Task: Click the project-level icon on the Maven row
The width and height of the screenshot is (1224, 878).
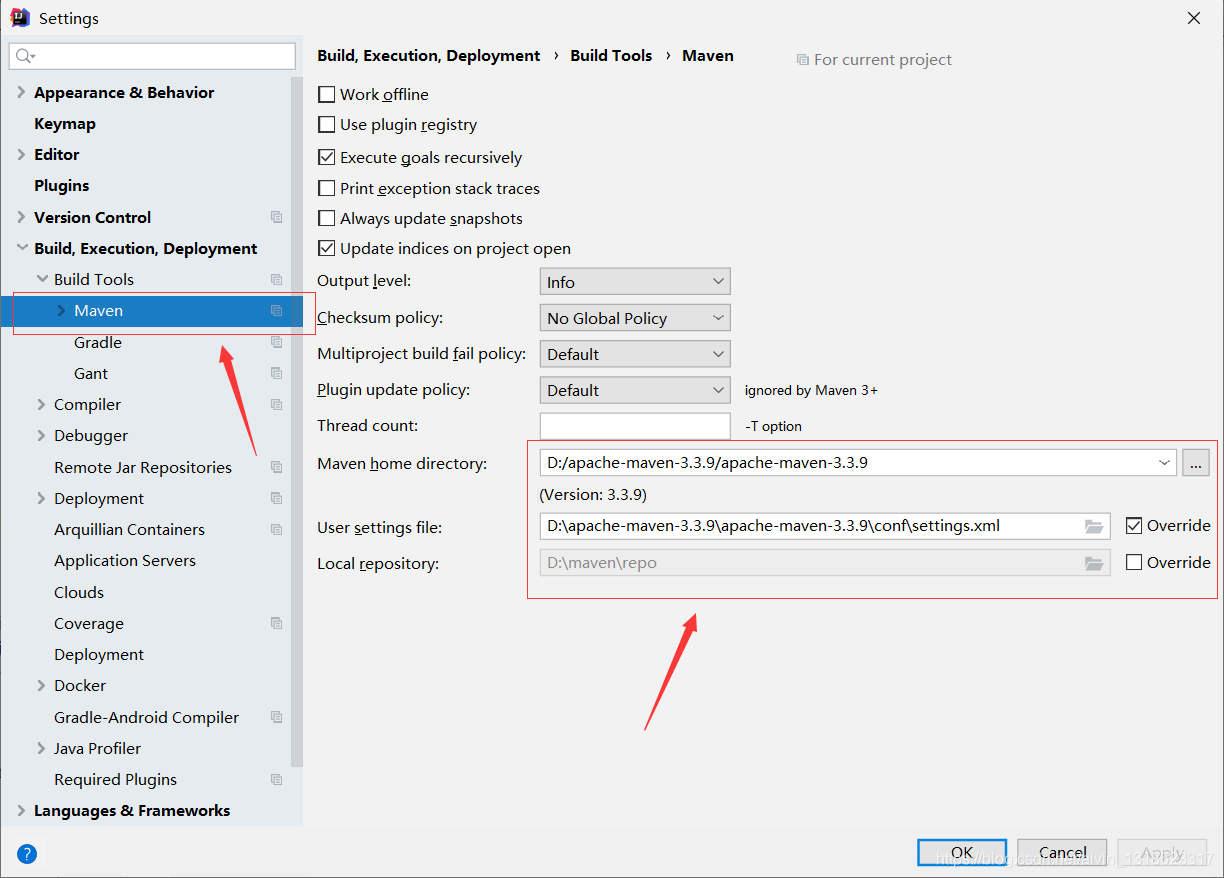Action: click(x=277, y=311)
